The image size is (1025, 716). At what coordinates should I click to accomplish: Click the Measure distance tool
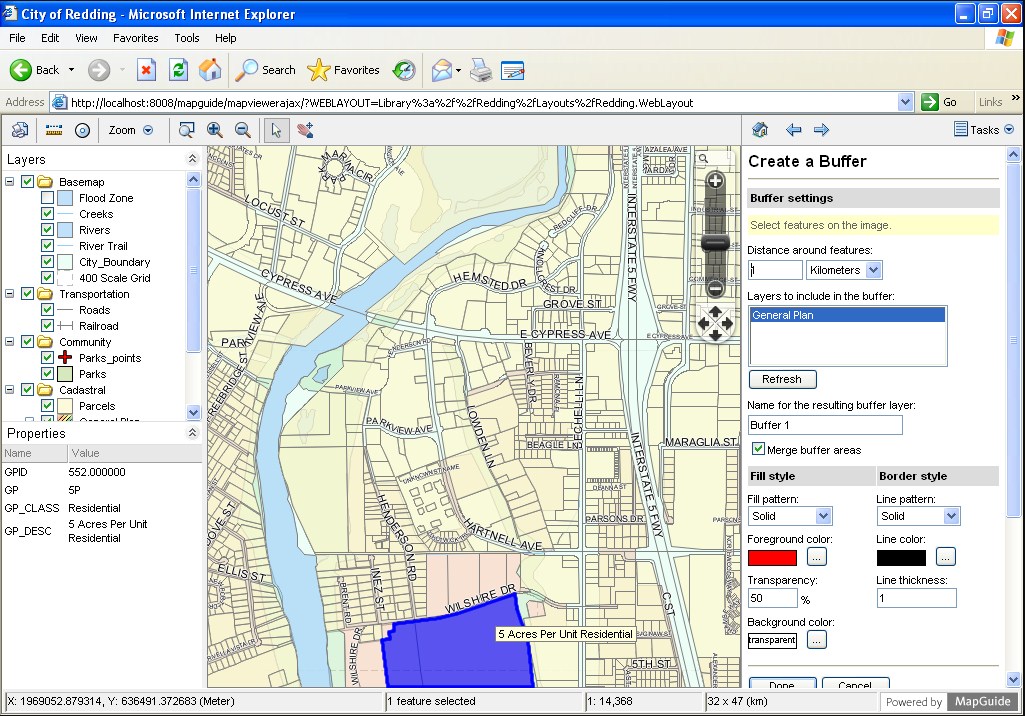click(53, 130)
